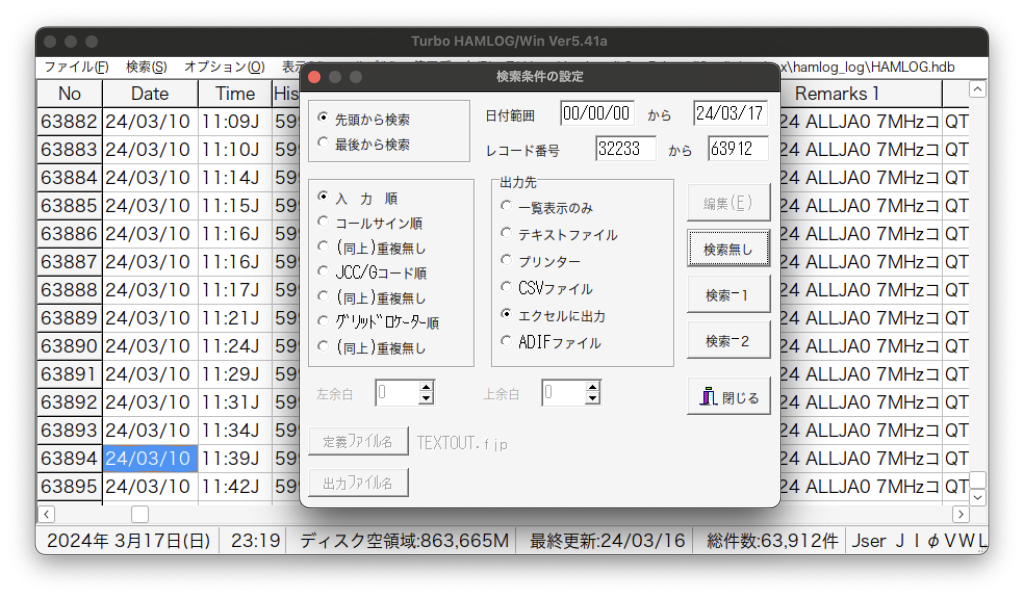Run the 検索-1 search

pos(728,294)
